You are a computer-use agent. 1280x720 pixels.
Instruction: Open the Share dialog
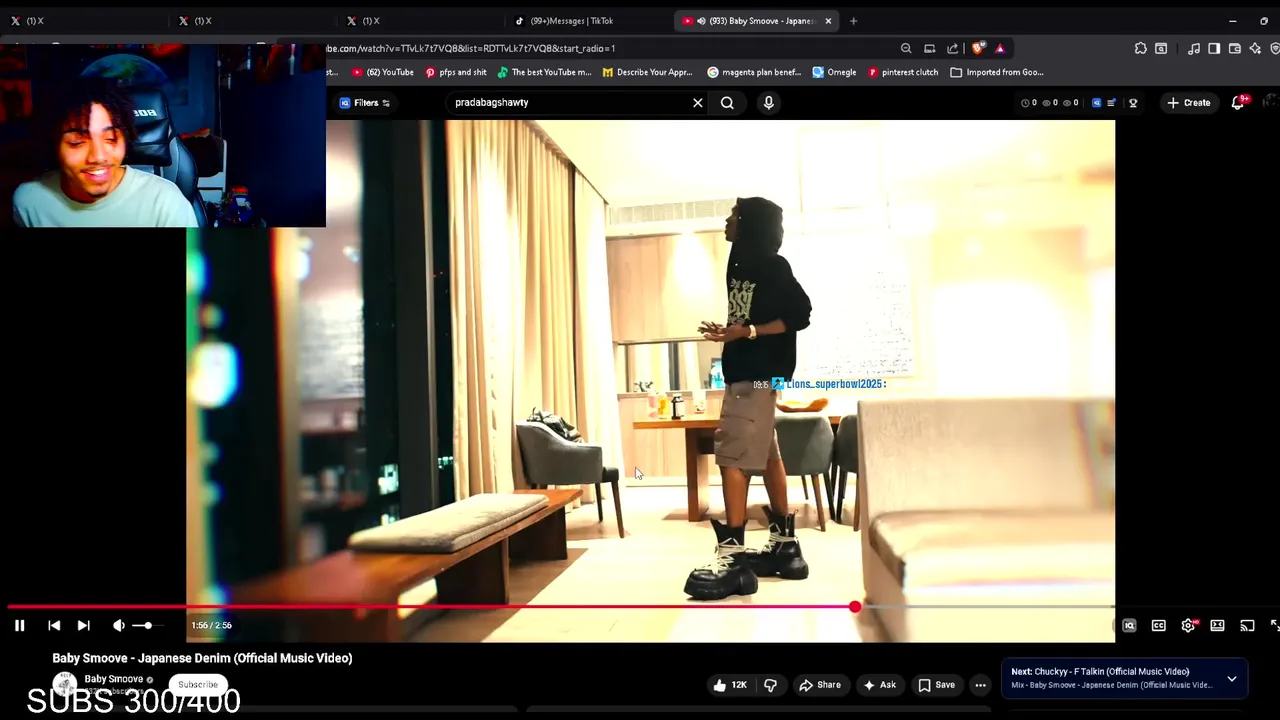(819, 685)
